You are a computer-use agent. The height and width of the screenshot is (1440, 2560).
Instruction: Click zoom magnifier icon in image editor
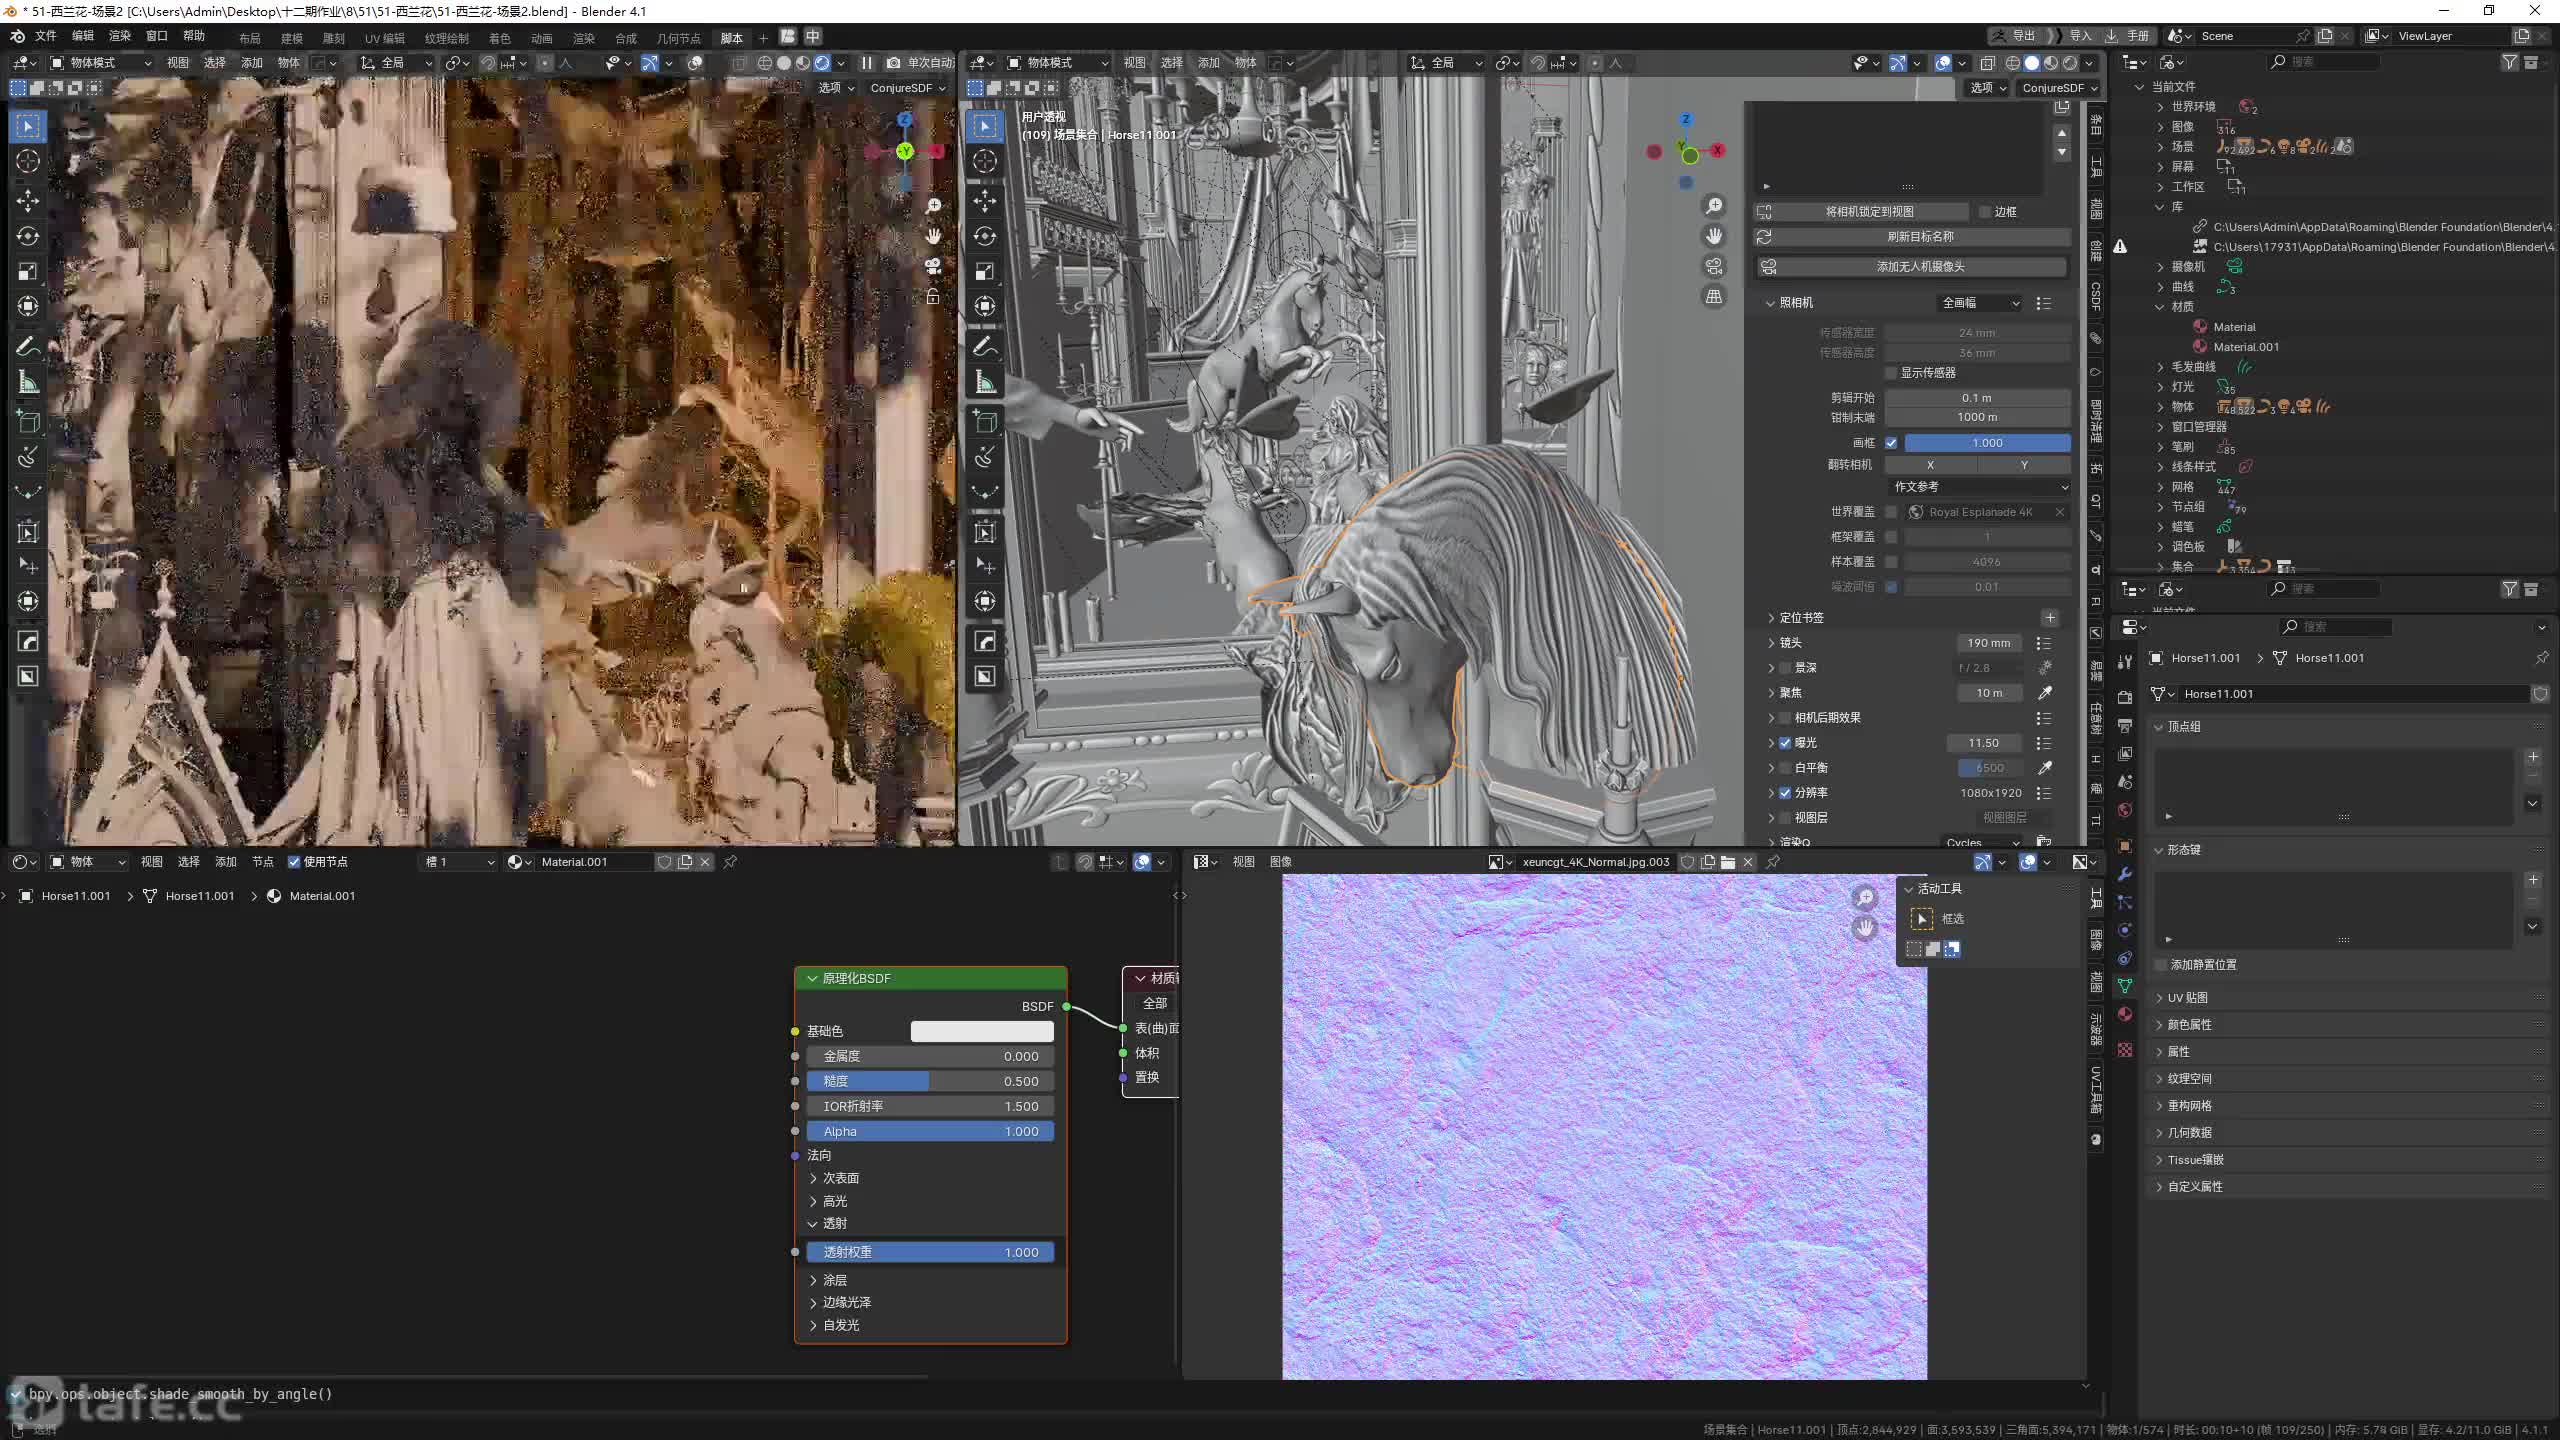coord(1865,897)
